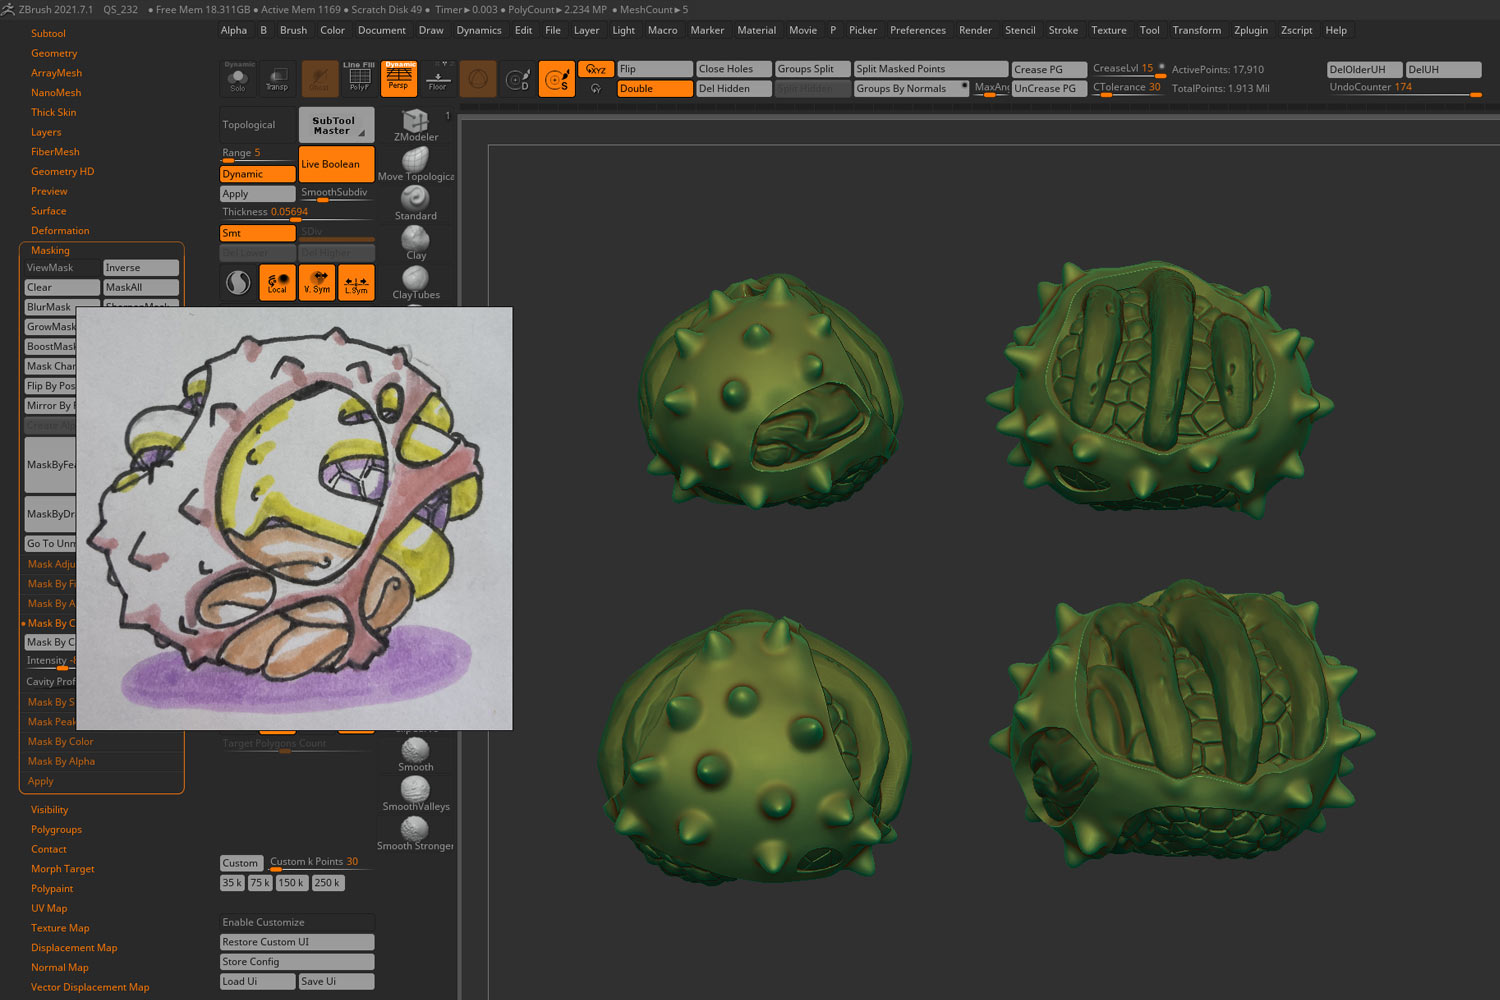Viewport: 1500px width, 1000px height.
Task: Toggle PolyF polyframe display
Action: coord(359,79)
